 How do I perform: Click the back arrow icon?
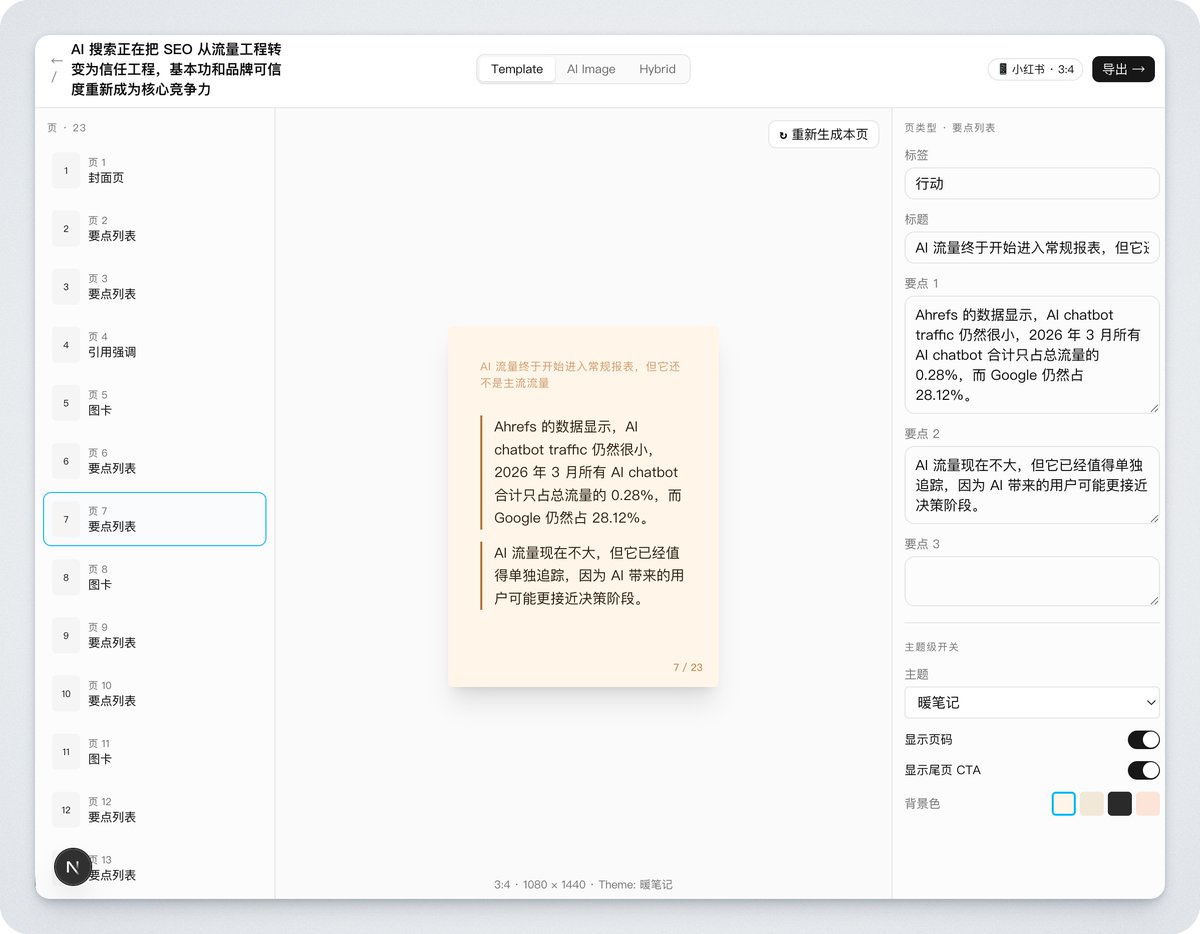point(56,60)
